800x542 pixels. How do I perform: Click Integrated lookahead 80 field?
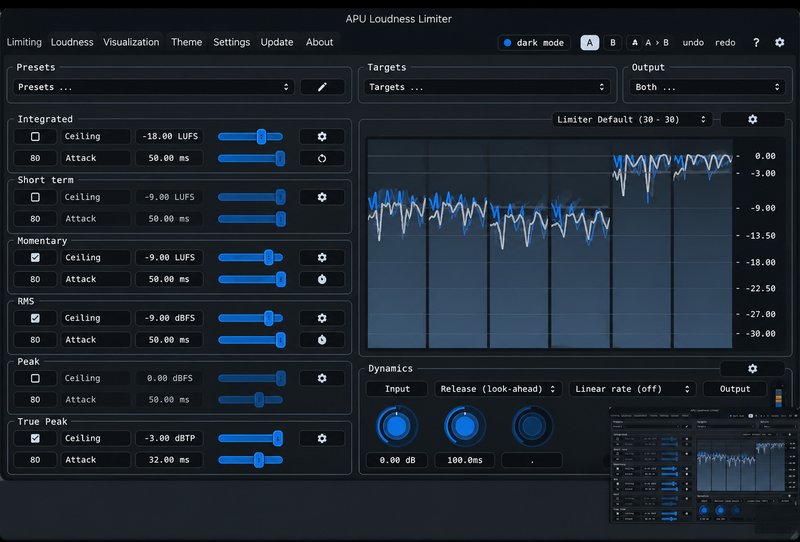pos(35,158)
